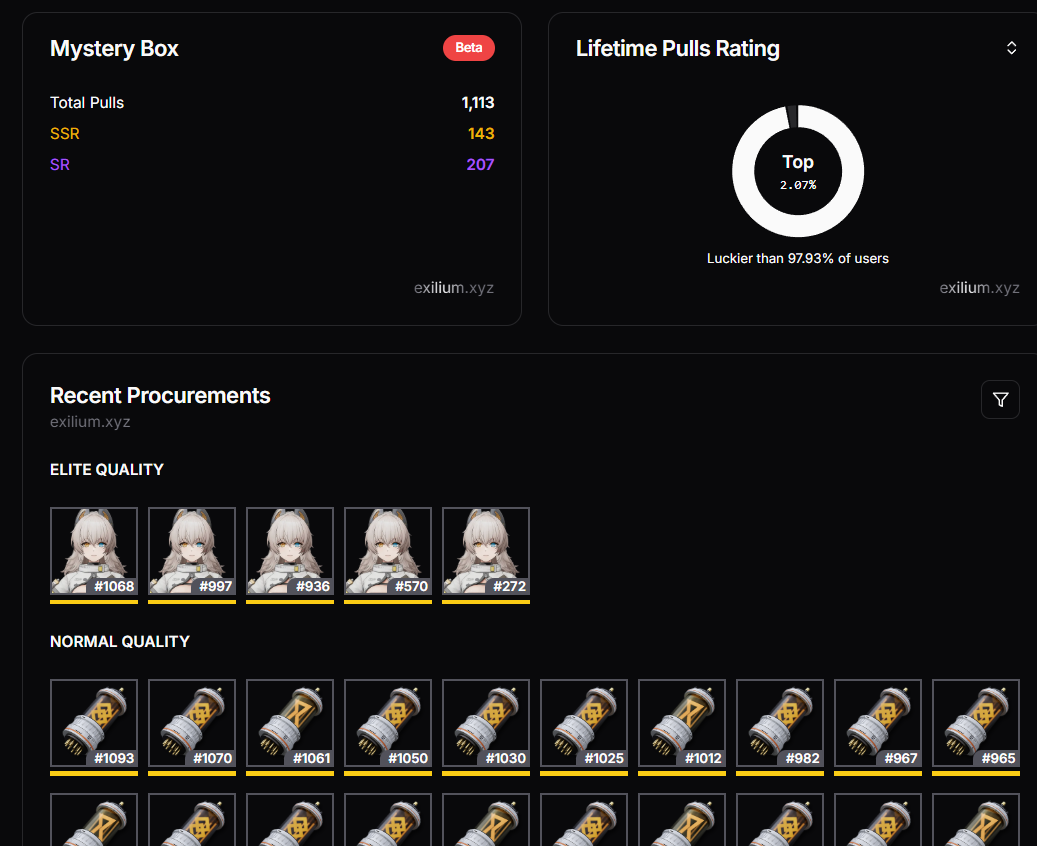Click the SSR label

tap(65, 134)
